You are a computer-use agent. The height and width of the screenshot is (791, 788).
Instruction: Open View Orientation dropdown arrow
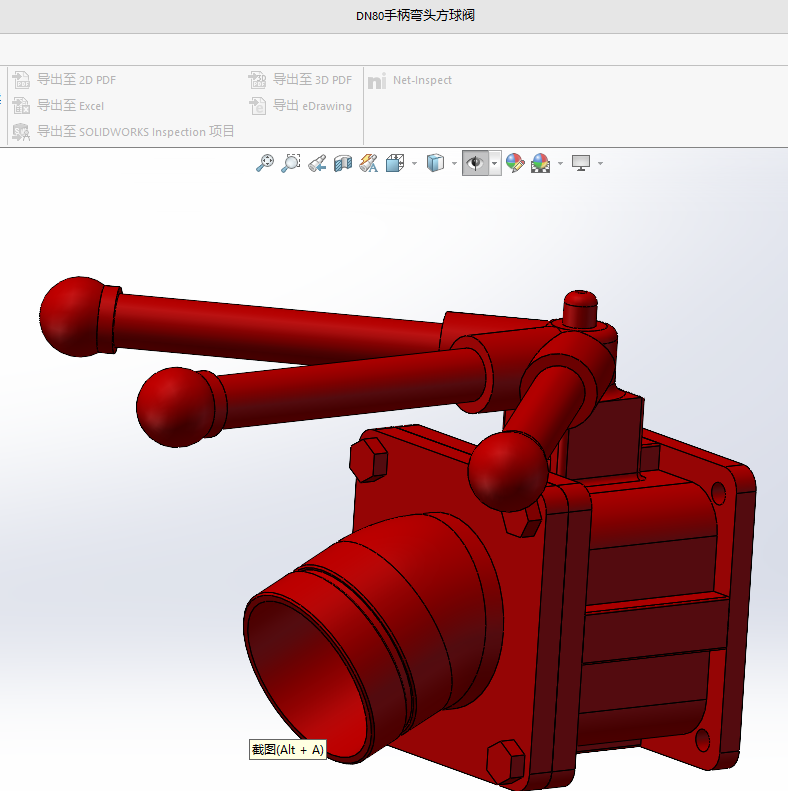tap(414, 163)
